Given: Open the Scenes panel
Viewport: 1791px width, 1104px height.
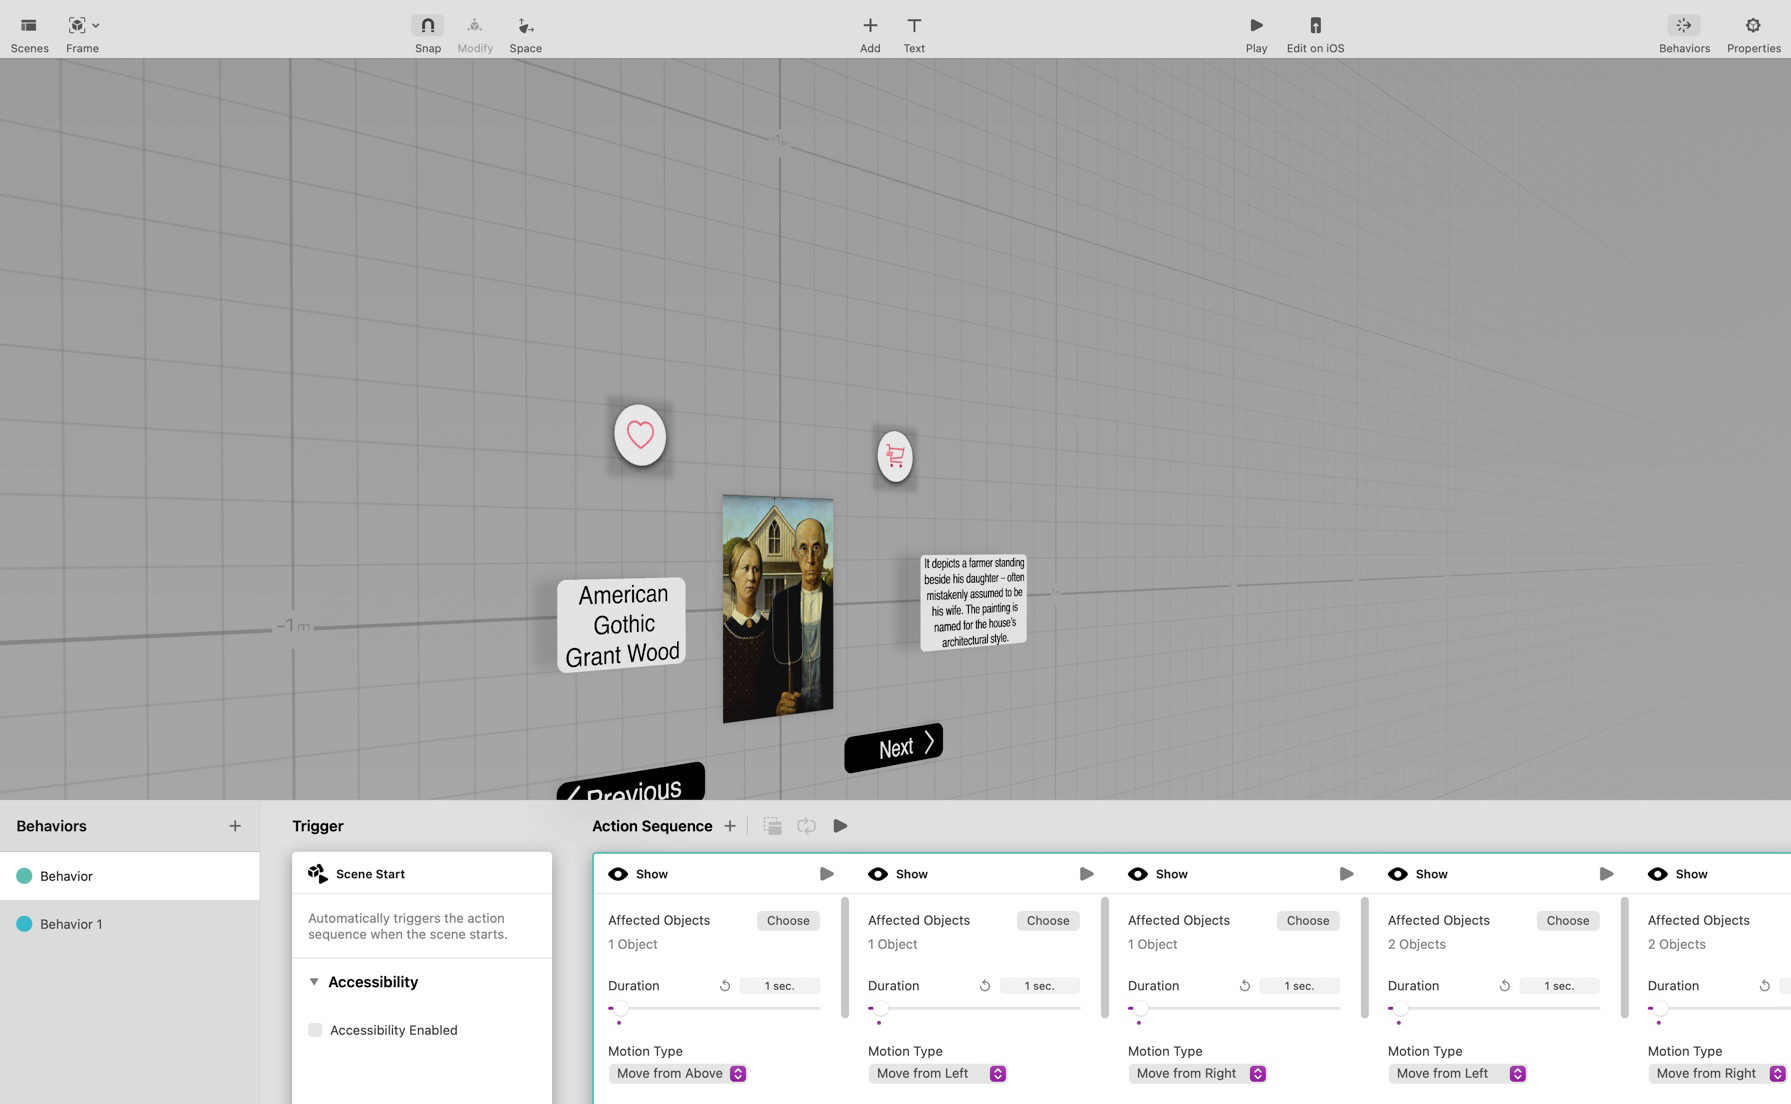Looking at the screenshot, I should point(29,34).
